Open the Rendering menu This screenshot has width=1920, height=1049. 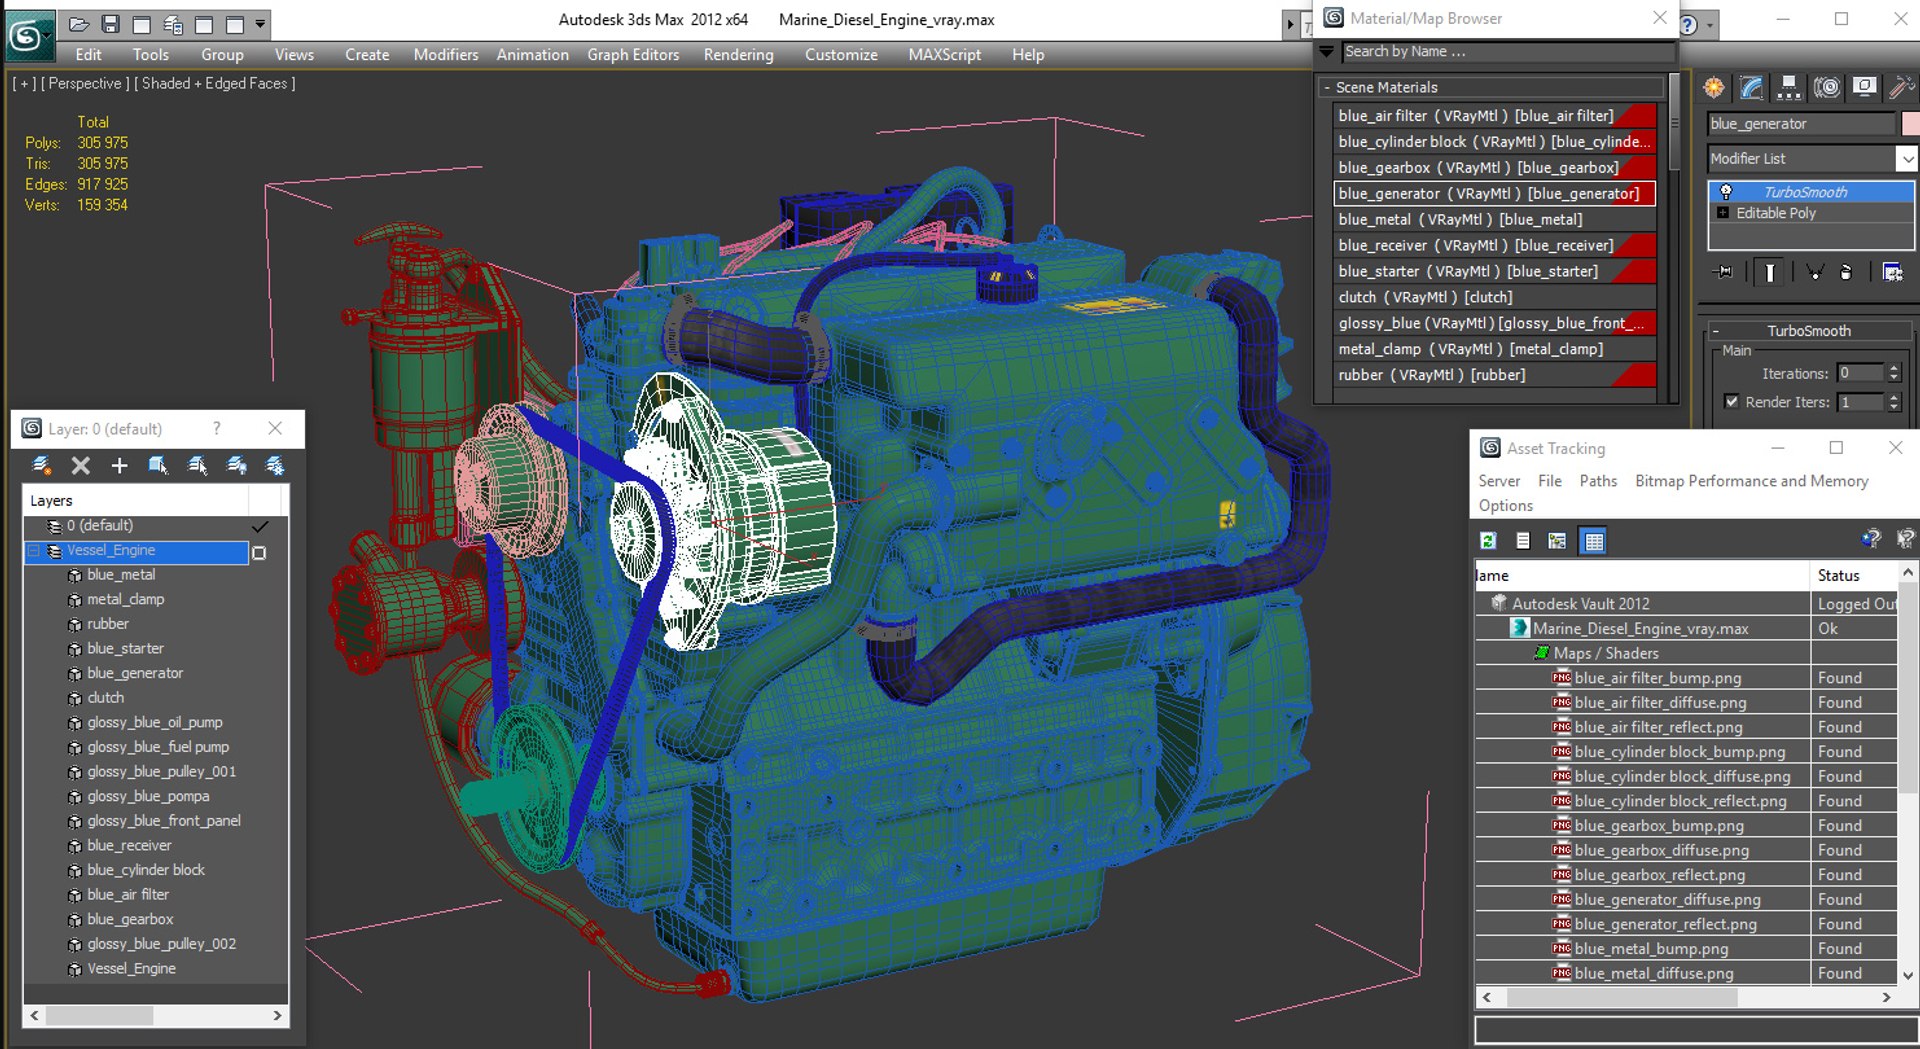tap(739, 55)
